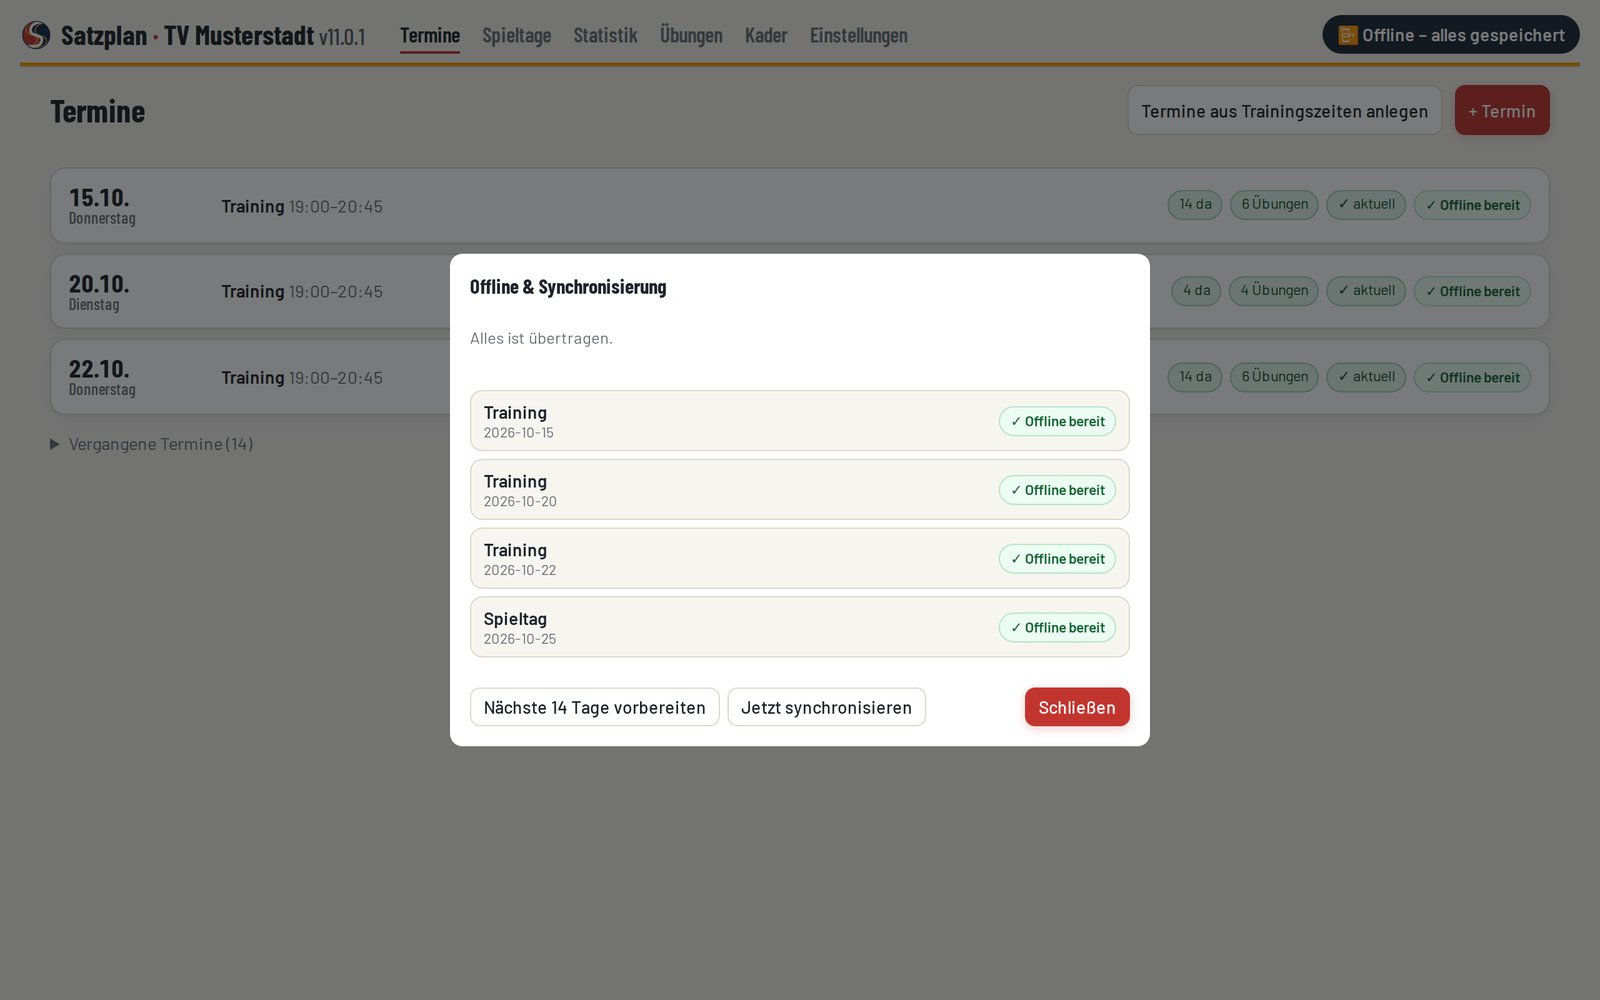Open the Statistik tab
The height and width of the screenshot is (1000, 1600).
pos(605,35)
